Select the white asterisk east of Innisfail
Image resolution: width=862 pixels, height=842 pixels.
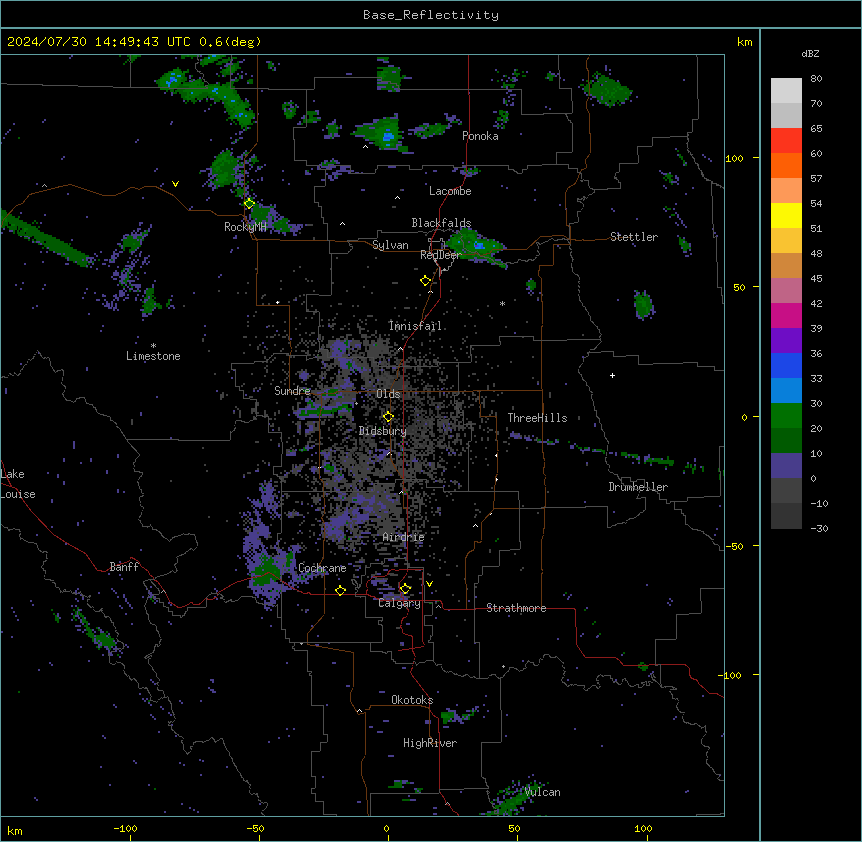coord(502,304)
